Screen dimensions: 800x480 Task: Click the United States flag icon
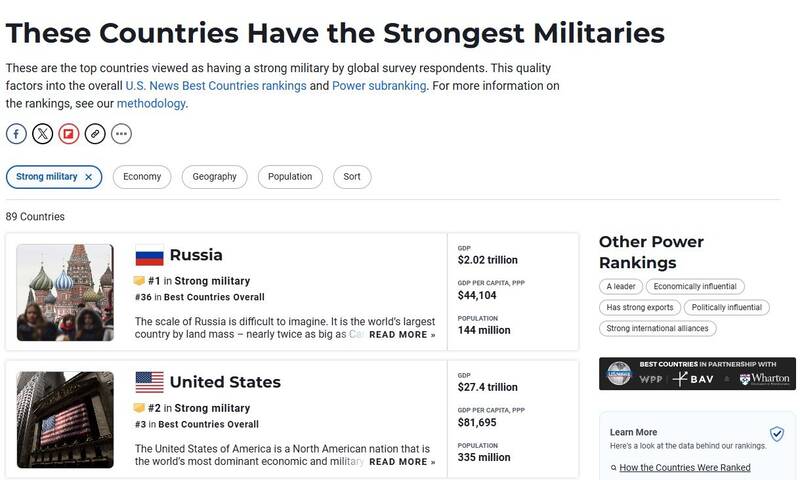[149, 382]
